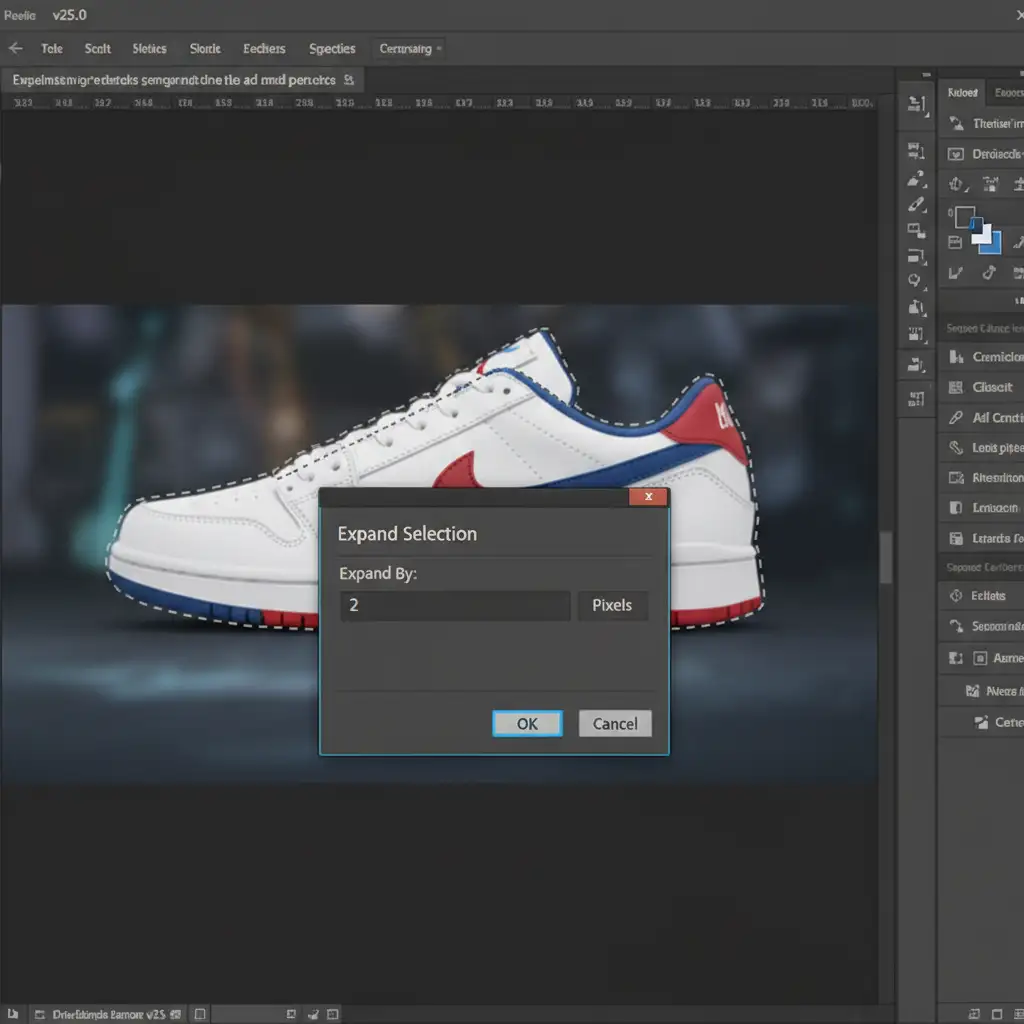Click the OK button in Expand Selection
Screen dimensions: 1024x1024
[527, 724]
